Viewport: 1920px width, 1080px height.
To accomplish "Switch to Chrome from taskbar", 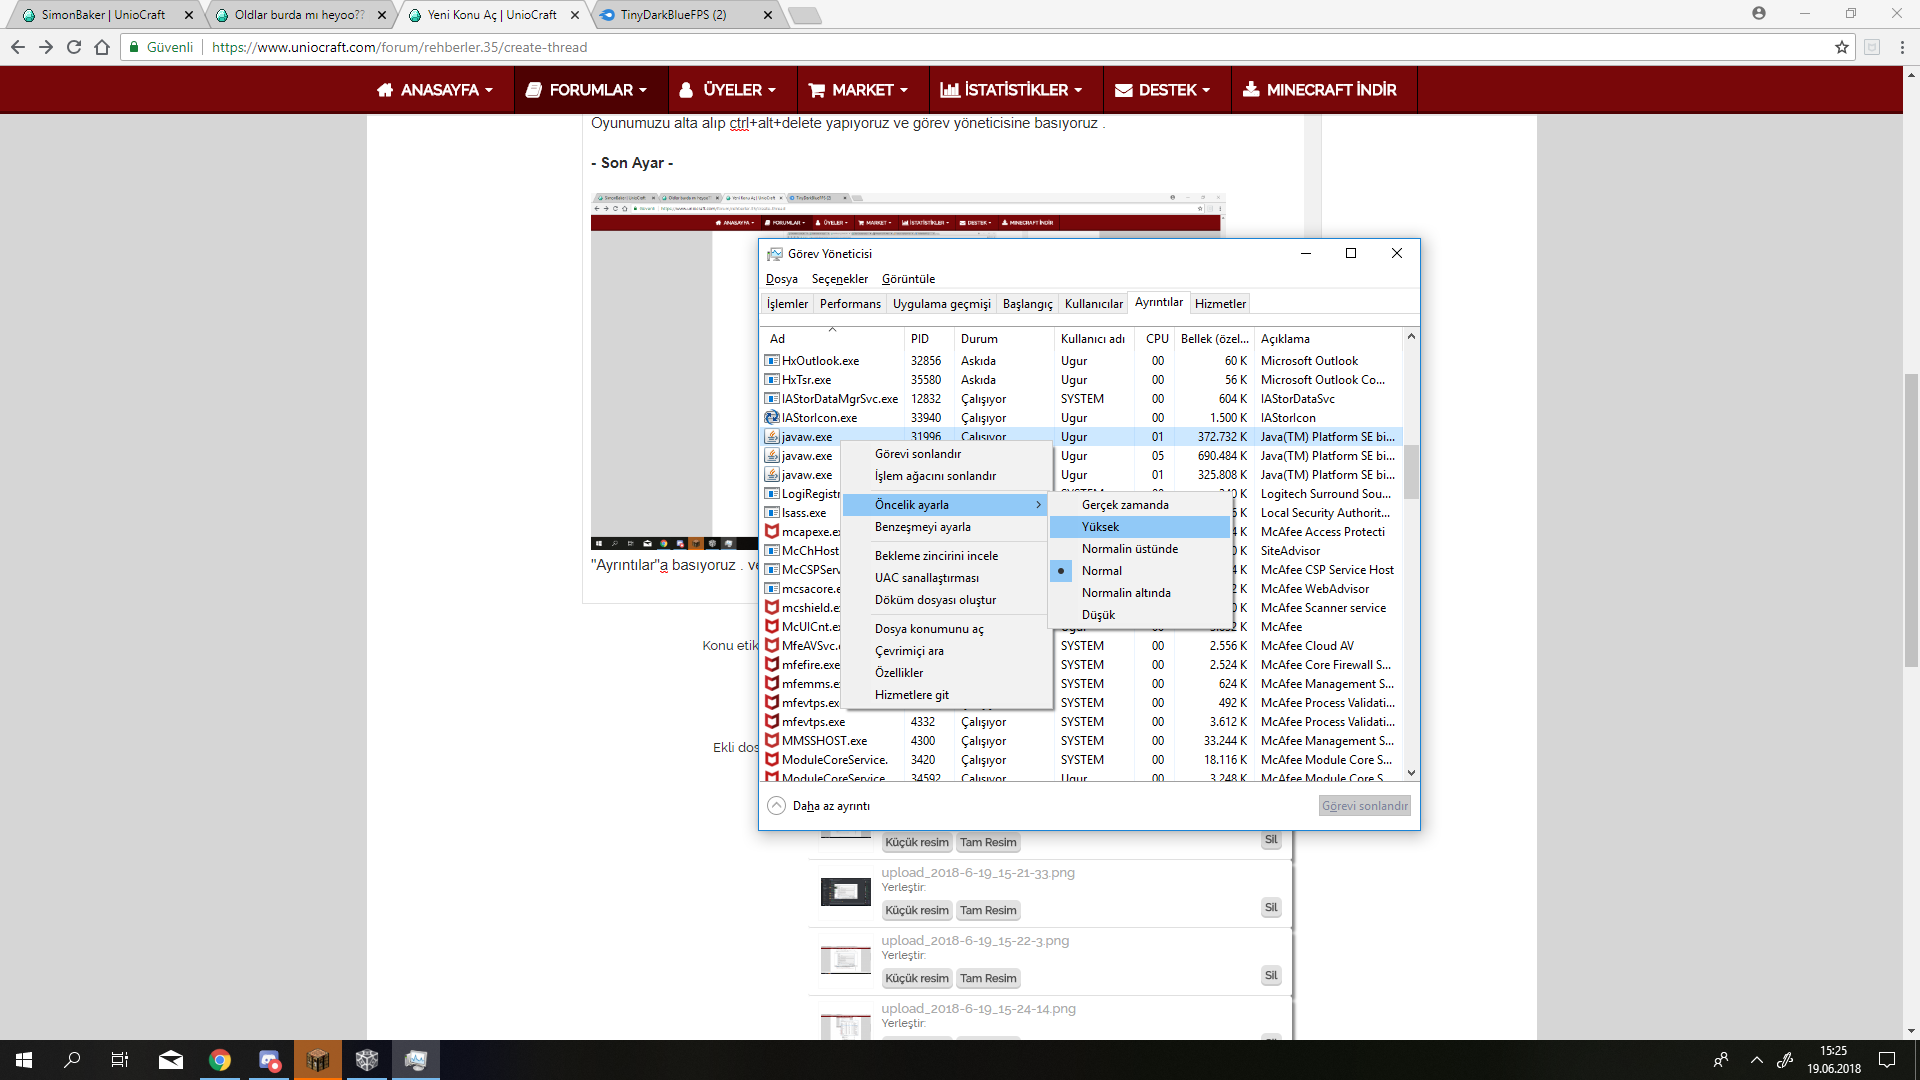I will (x=220, y=1060).
